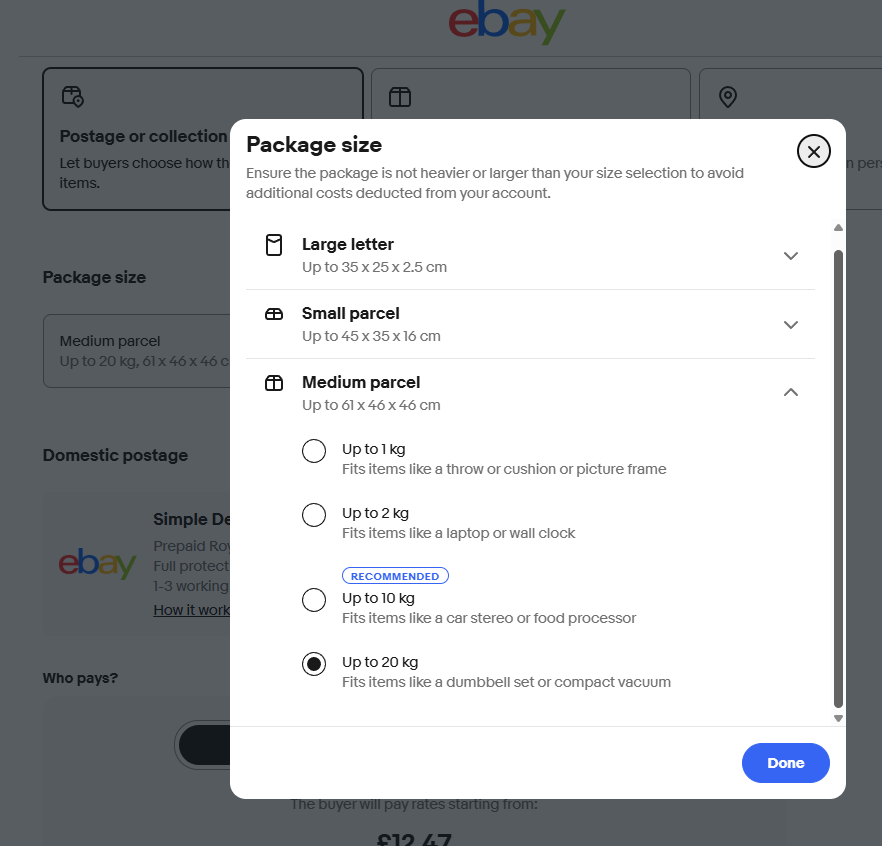Open the How it works link
This screenshot has height=846, width=882.
point(191,610)
